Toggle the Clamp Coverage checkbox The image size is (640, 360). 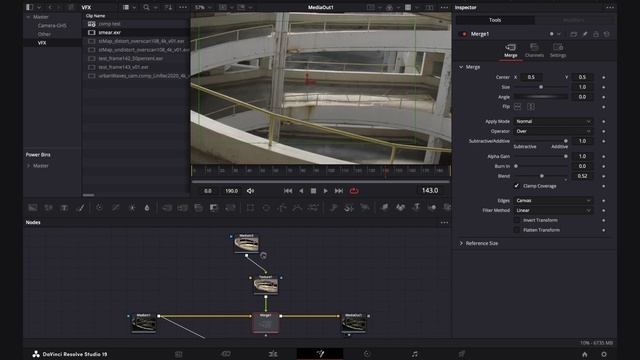point(516,186)
